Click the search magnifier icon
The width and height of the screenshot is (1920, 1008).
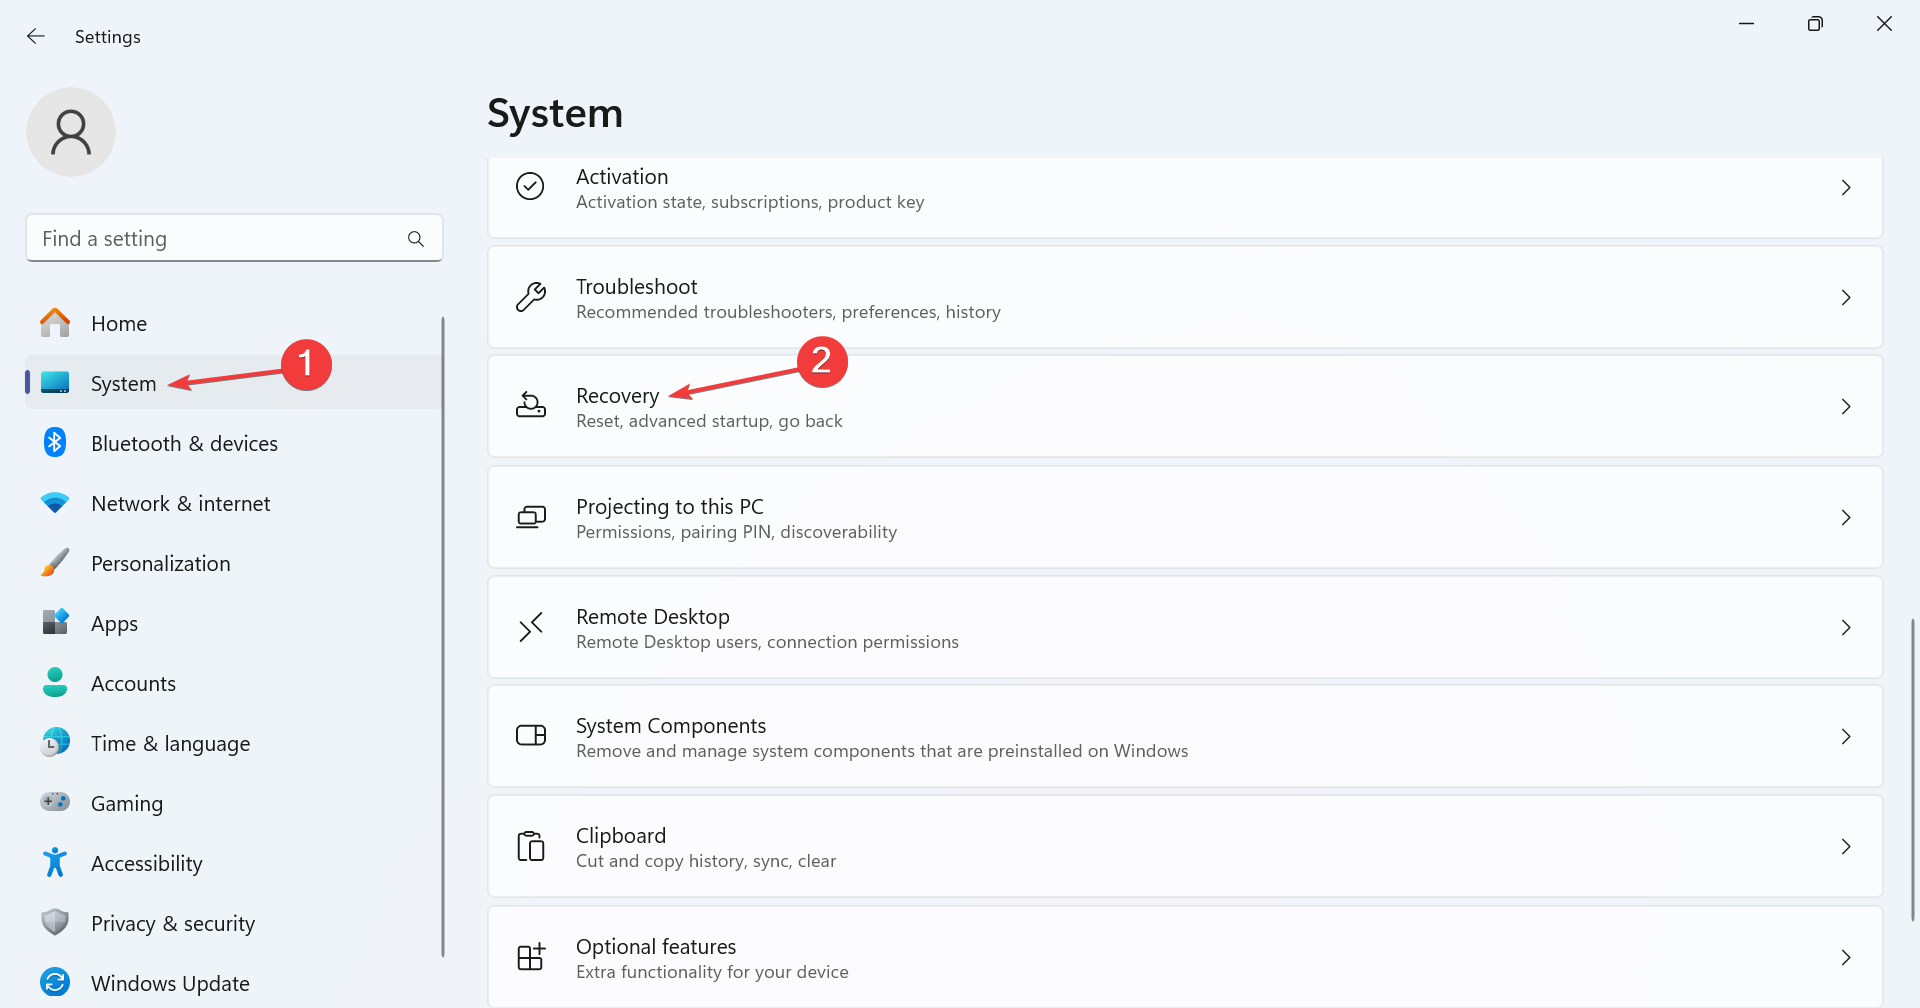(416, 239)
